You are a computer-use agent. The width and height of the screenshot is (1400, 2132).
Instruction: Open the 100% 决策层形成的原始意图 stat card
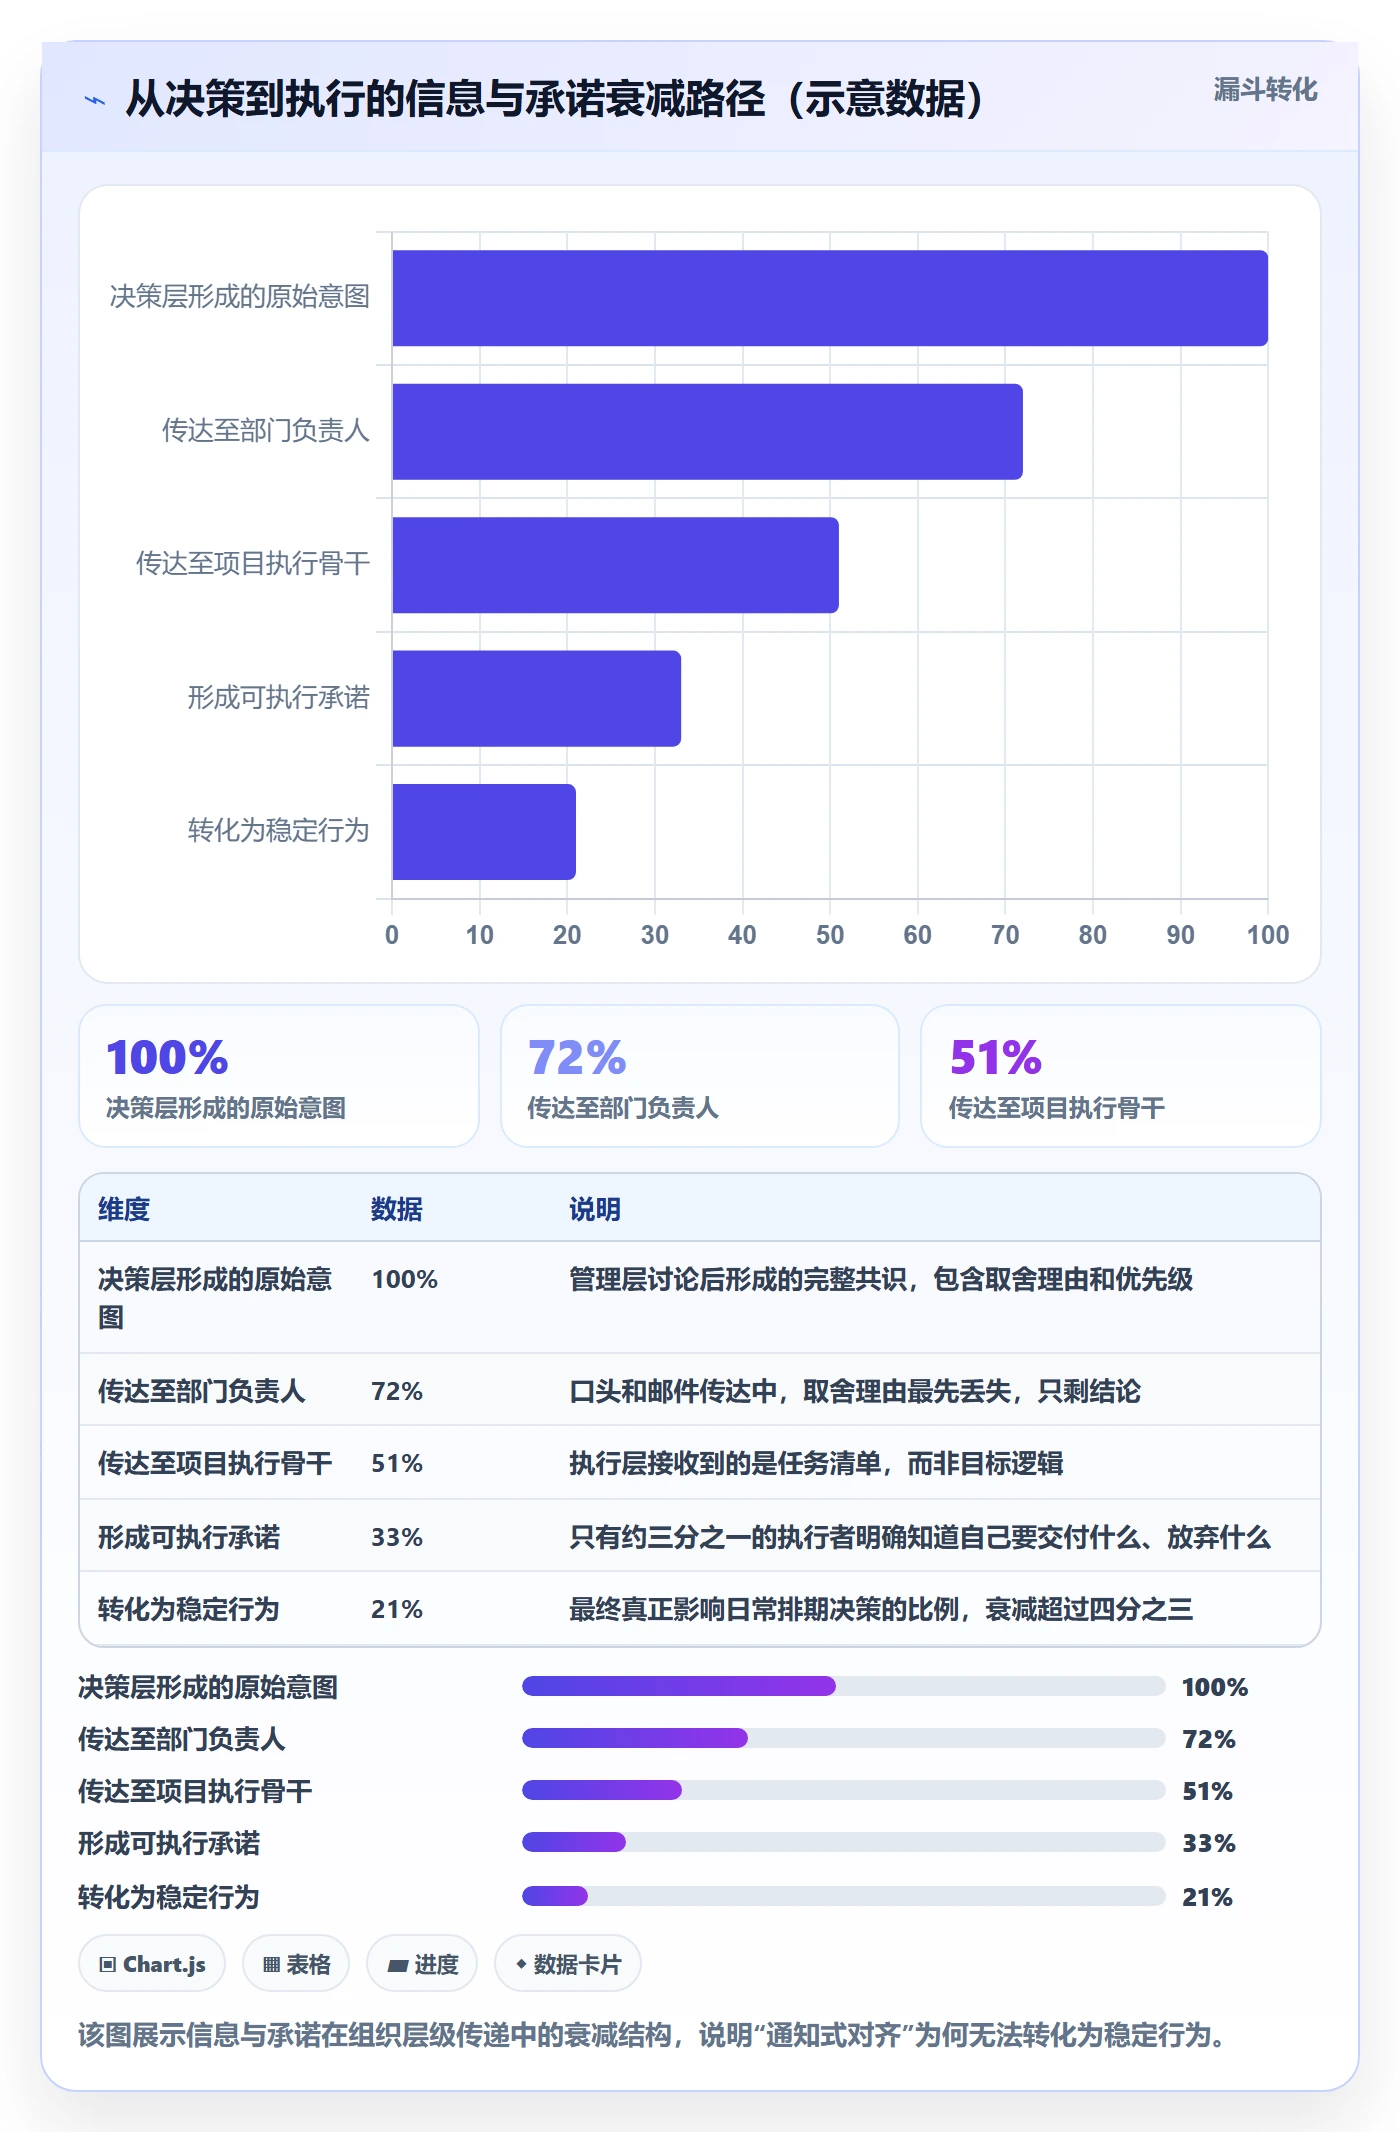[x=279, y=1076]
